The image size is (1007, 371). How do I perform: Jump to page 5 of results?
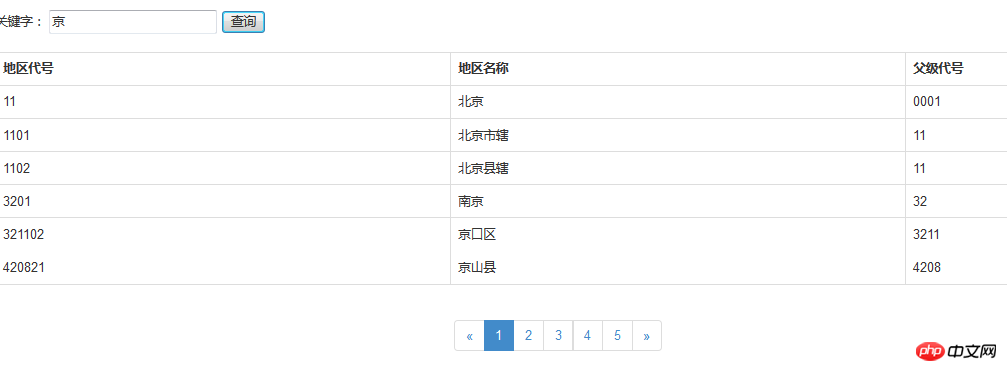pyautogui.click(x=617, y=336)
